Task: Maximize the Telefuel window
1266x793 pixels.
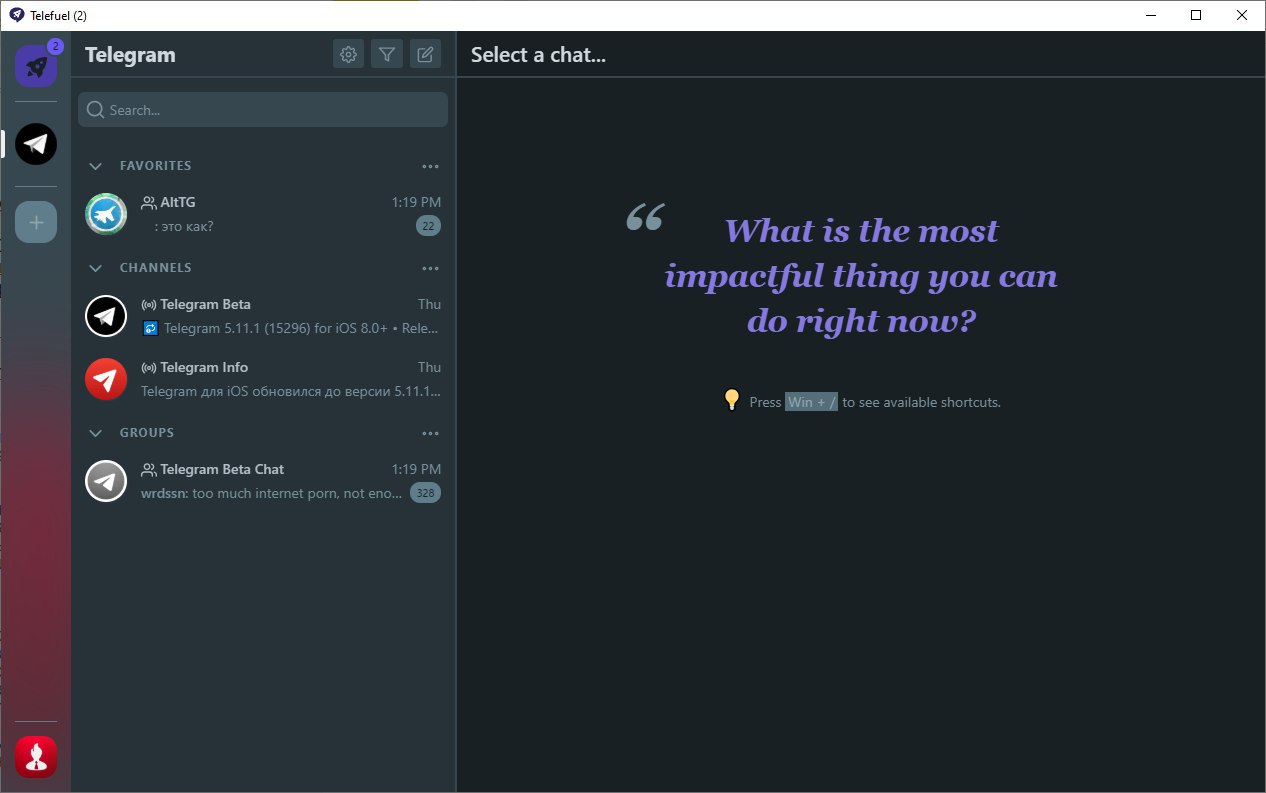Action: (x=1196, y=15)
